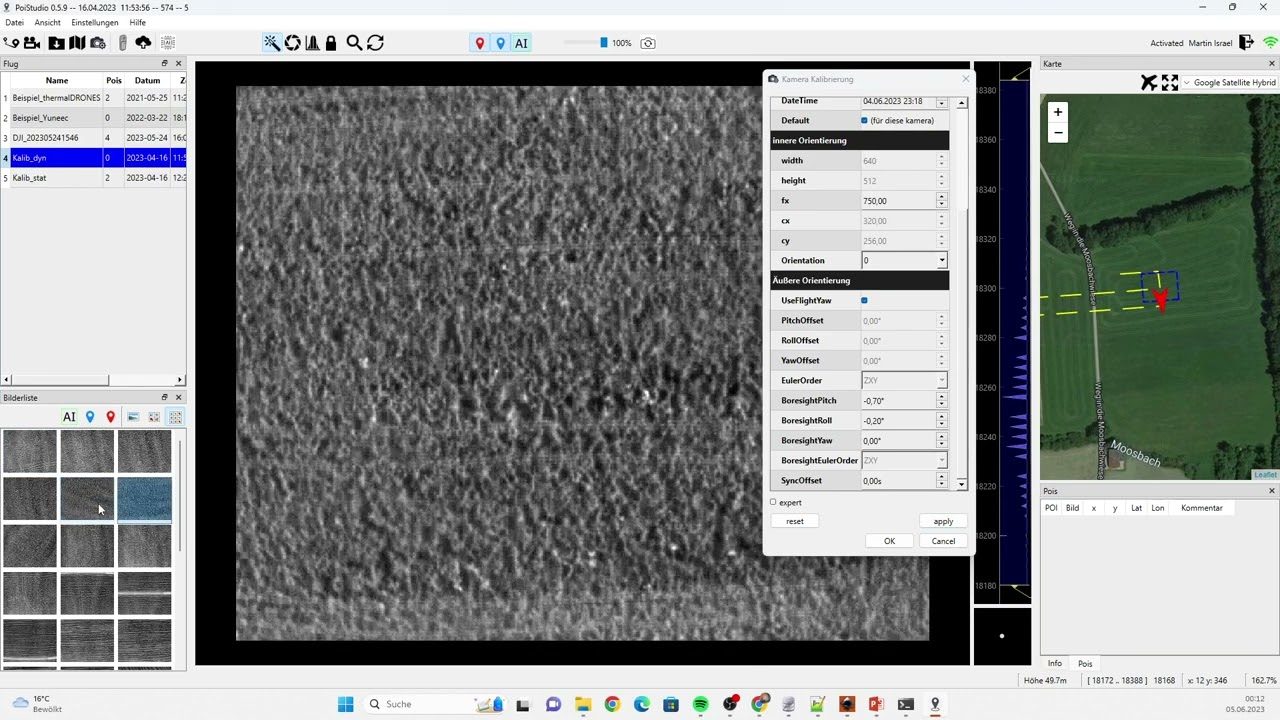
Task: Click the grid view icon in Bilderliste
Action: point(176,417)
